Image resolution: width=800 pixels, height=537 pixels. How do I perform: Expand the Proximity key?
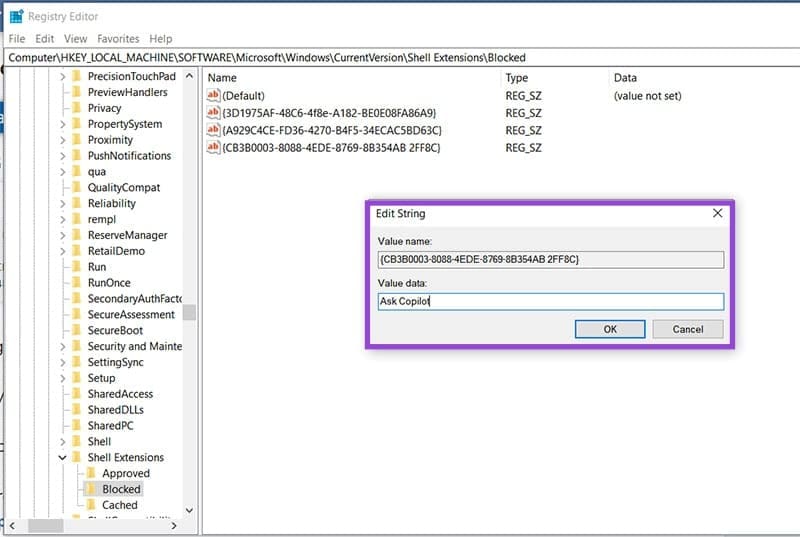click(x=62, y=140)
